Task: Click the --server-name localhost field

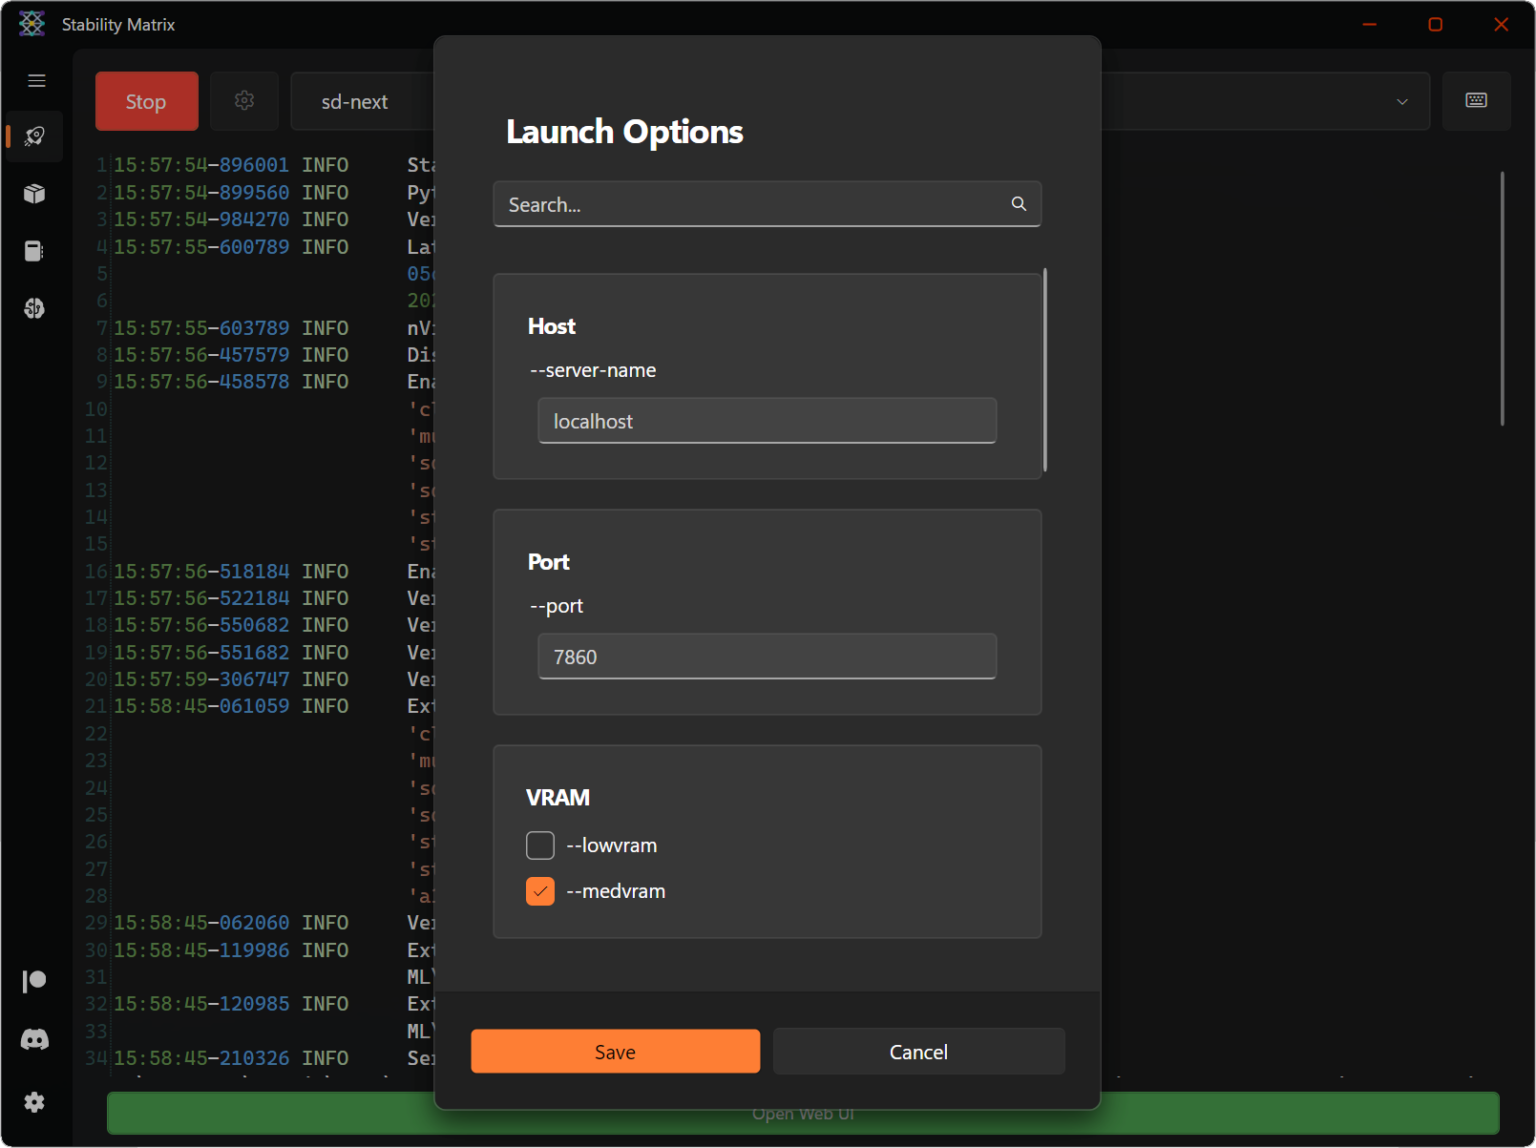Action: tap(766, 421)
